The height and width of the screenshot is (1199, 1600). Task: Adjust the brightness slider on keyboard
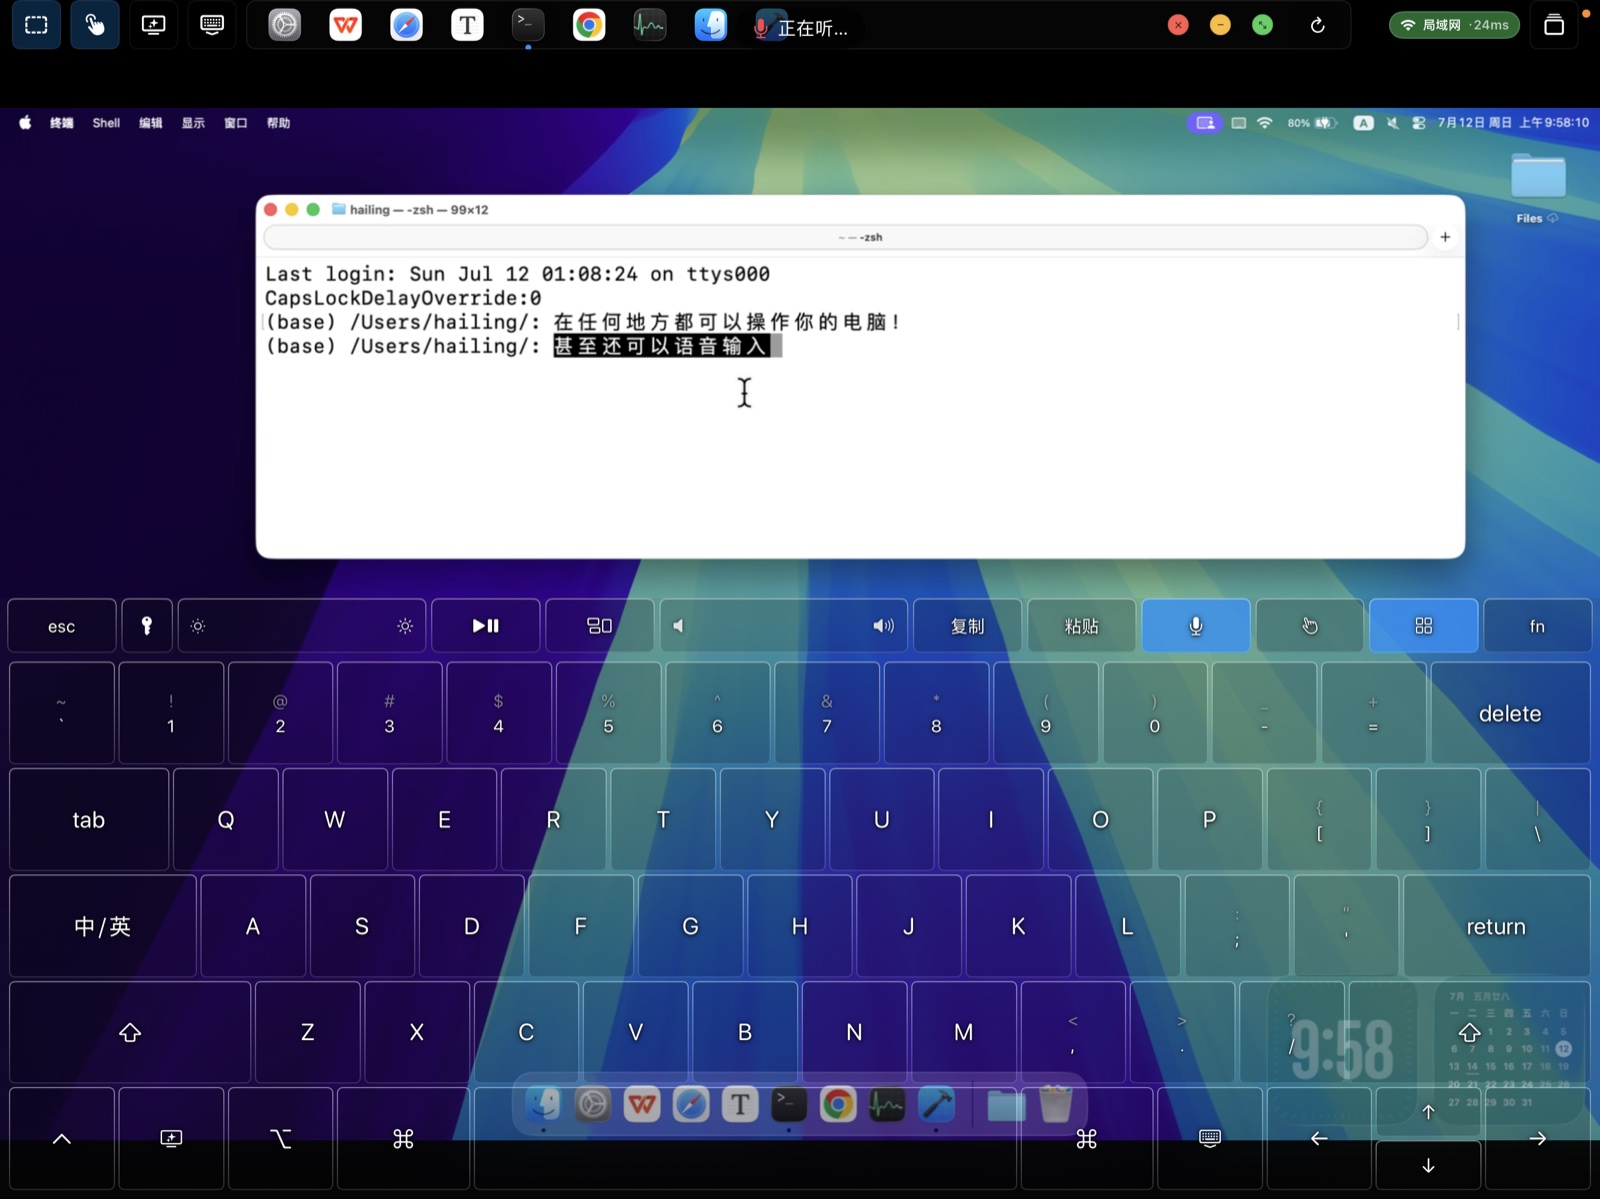tap(302, 626)
